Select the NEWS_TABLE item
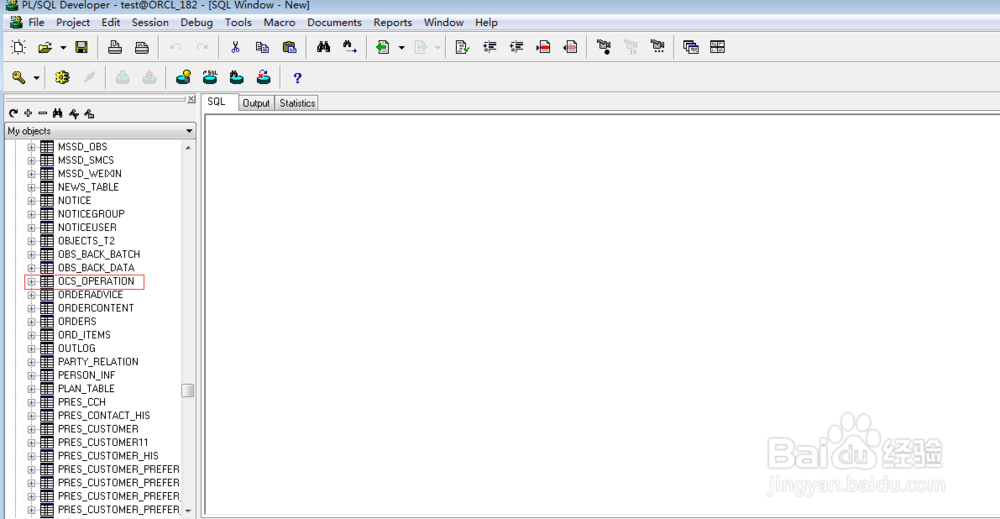This screenshot has height=519, width=1000. tap(88, 187)
